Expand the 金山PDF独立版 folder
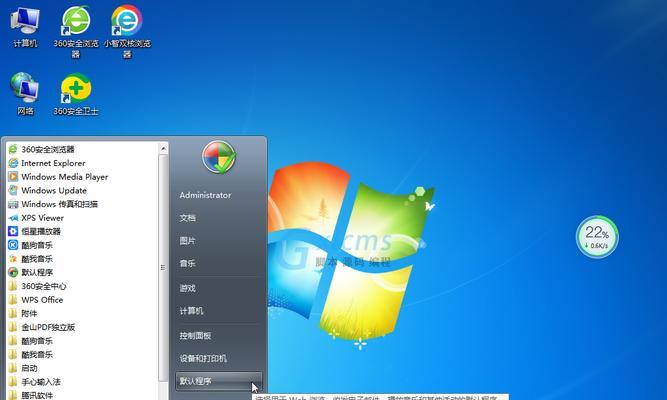 point(83,327)
